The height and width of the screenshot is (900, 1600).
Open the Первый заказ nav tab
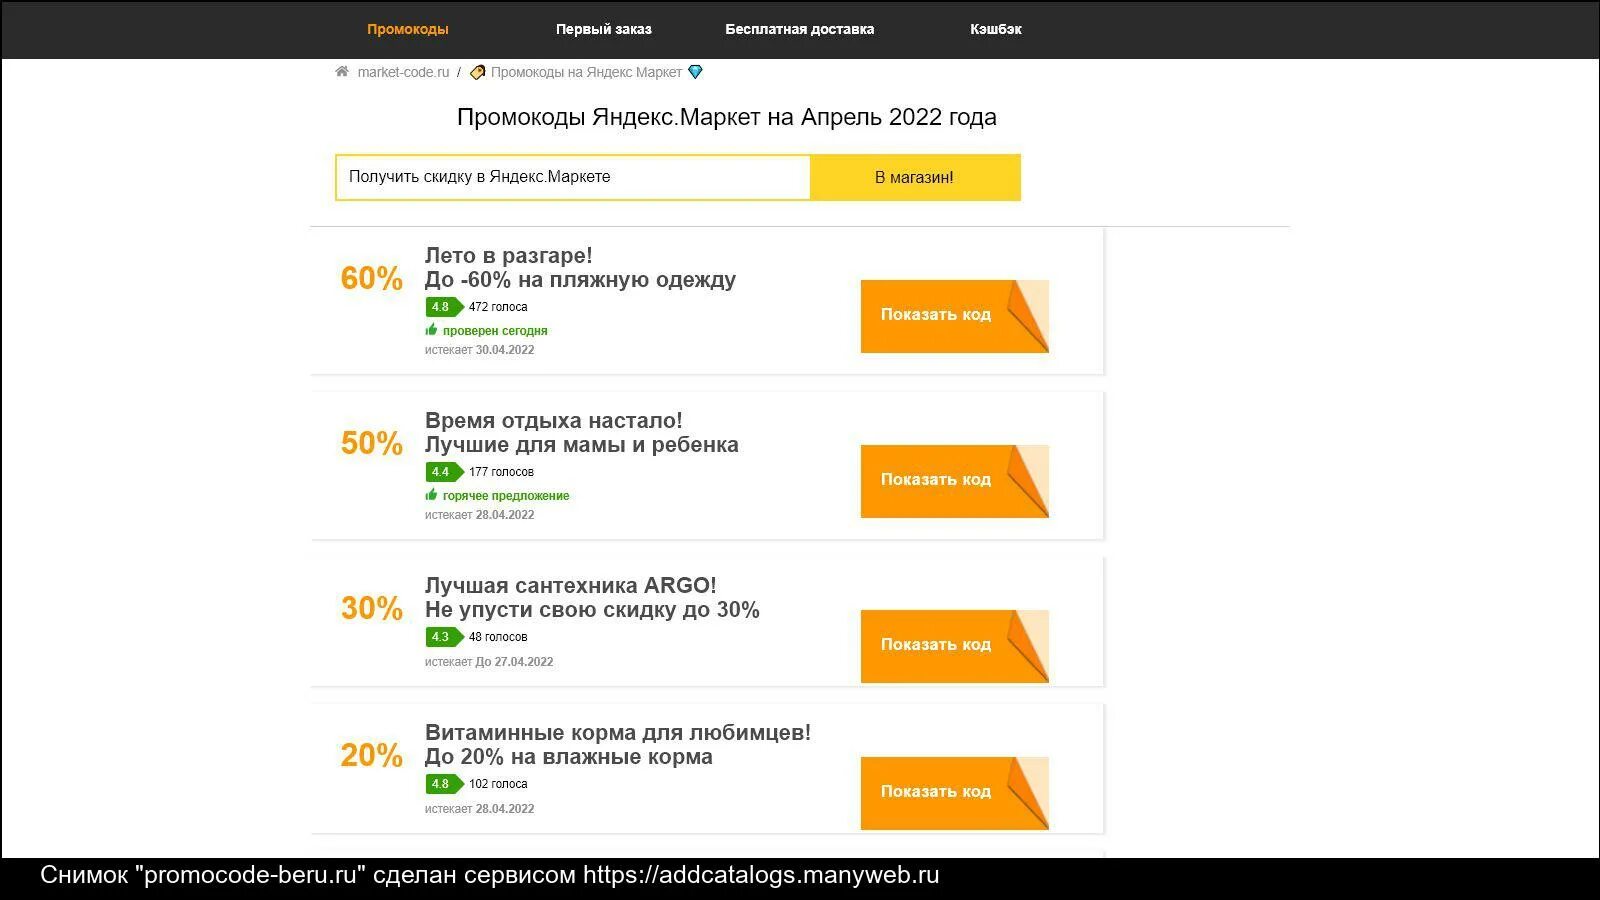point(603,29)
